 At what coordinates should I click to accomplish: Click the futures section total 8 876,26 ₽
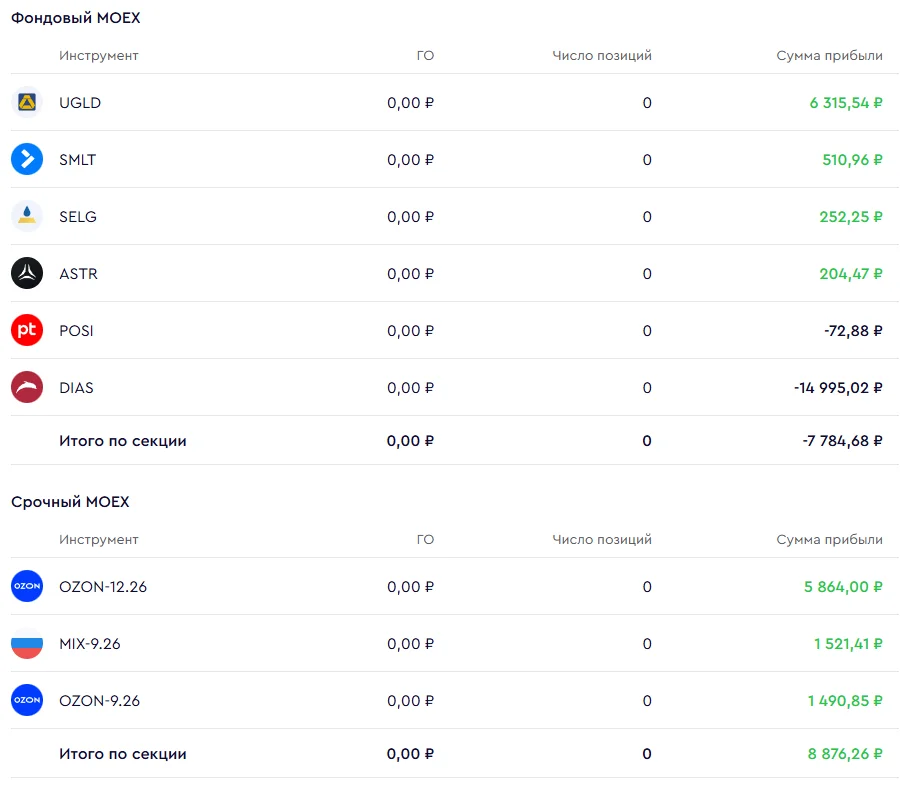click(x=845, y=754)
